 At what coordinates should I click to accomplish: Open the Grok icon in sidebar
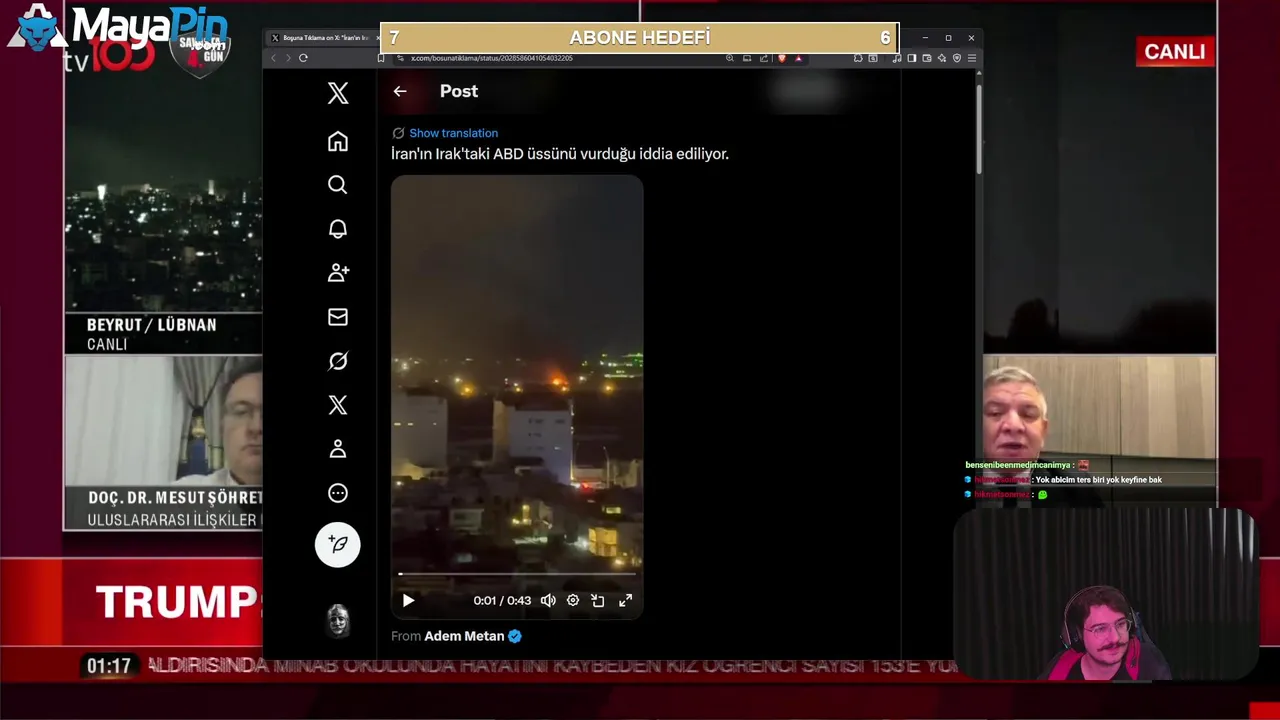[x=338, y=361]
